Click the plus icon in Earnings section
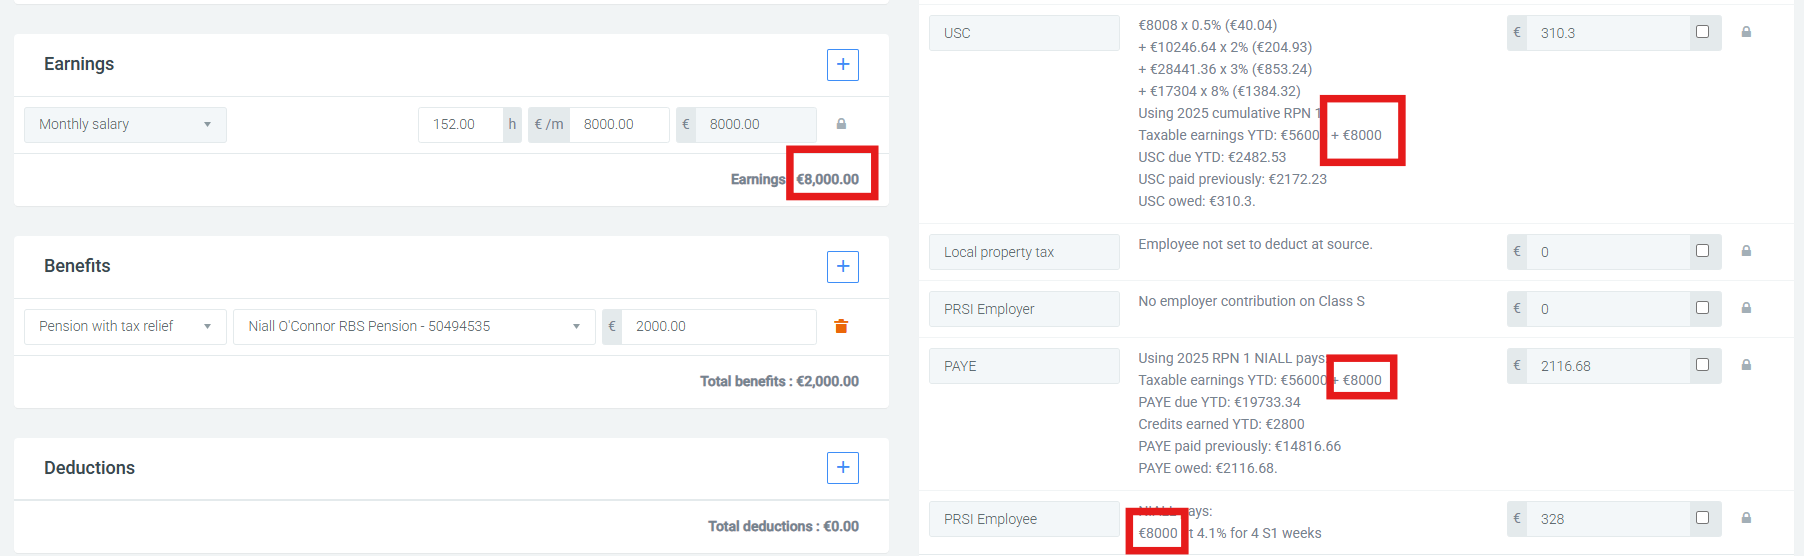The height and width of the screenshot is (556, 1804). pyautogui.click(x=842, y=65)
